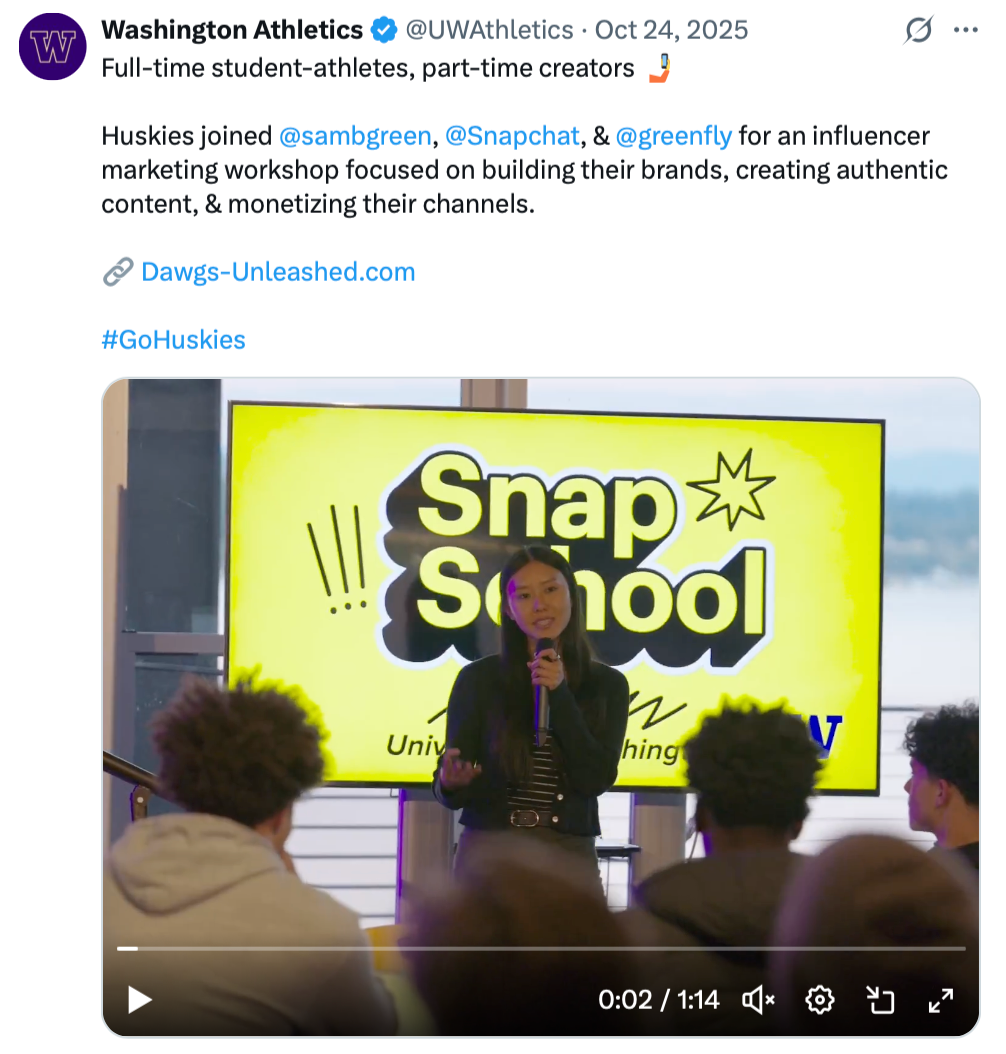Enable picture-in-picture mode for the video
1006x1054 pixels.
(880, 999)
